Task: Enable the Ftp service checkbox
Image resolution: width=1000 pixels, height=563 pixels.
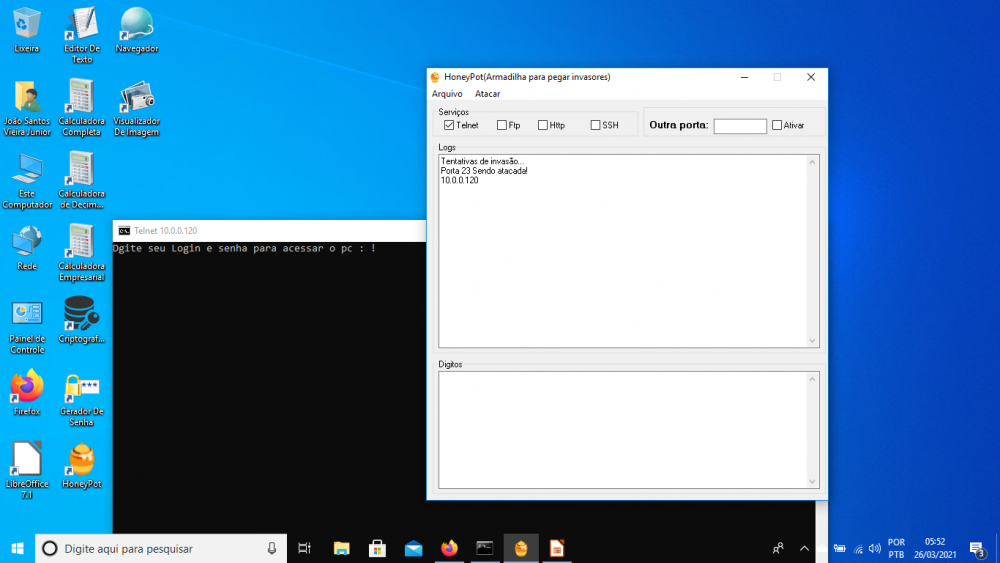Action: click(502, 125)
